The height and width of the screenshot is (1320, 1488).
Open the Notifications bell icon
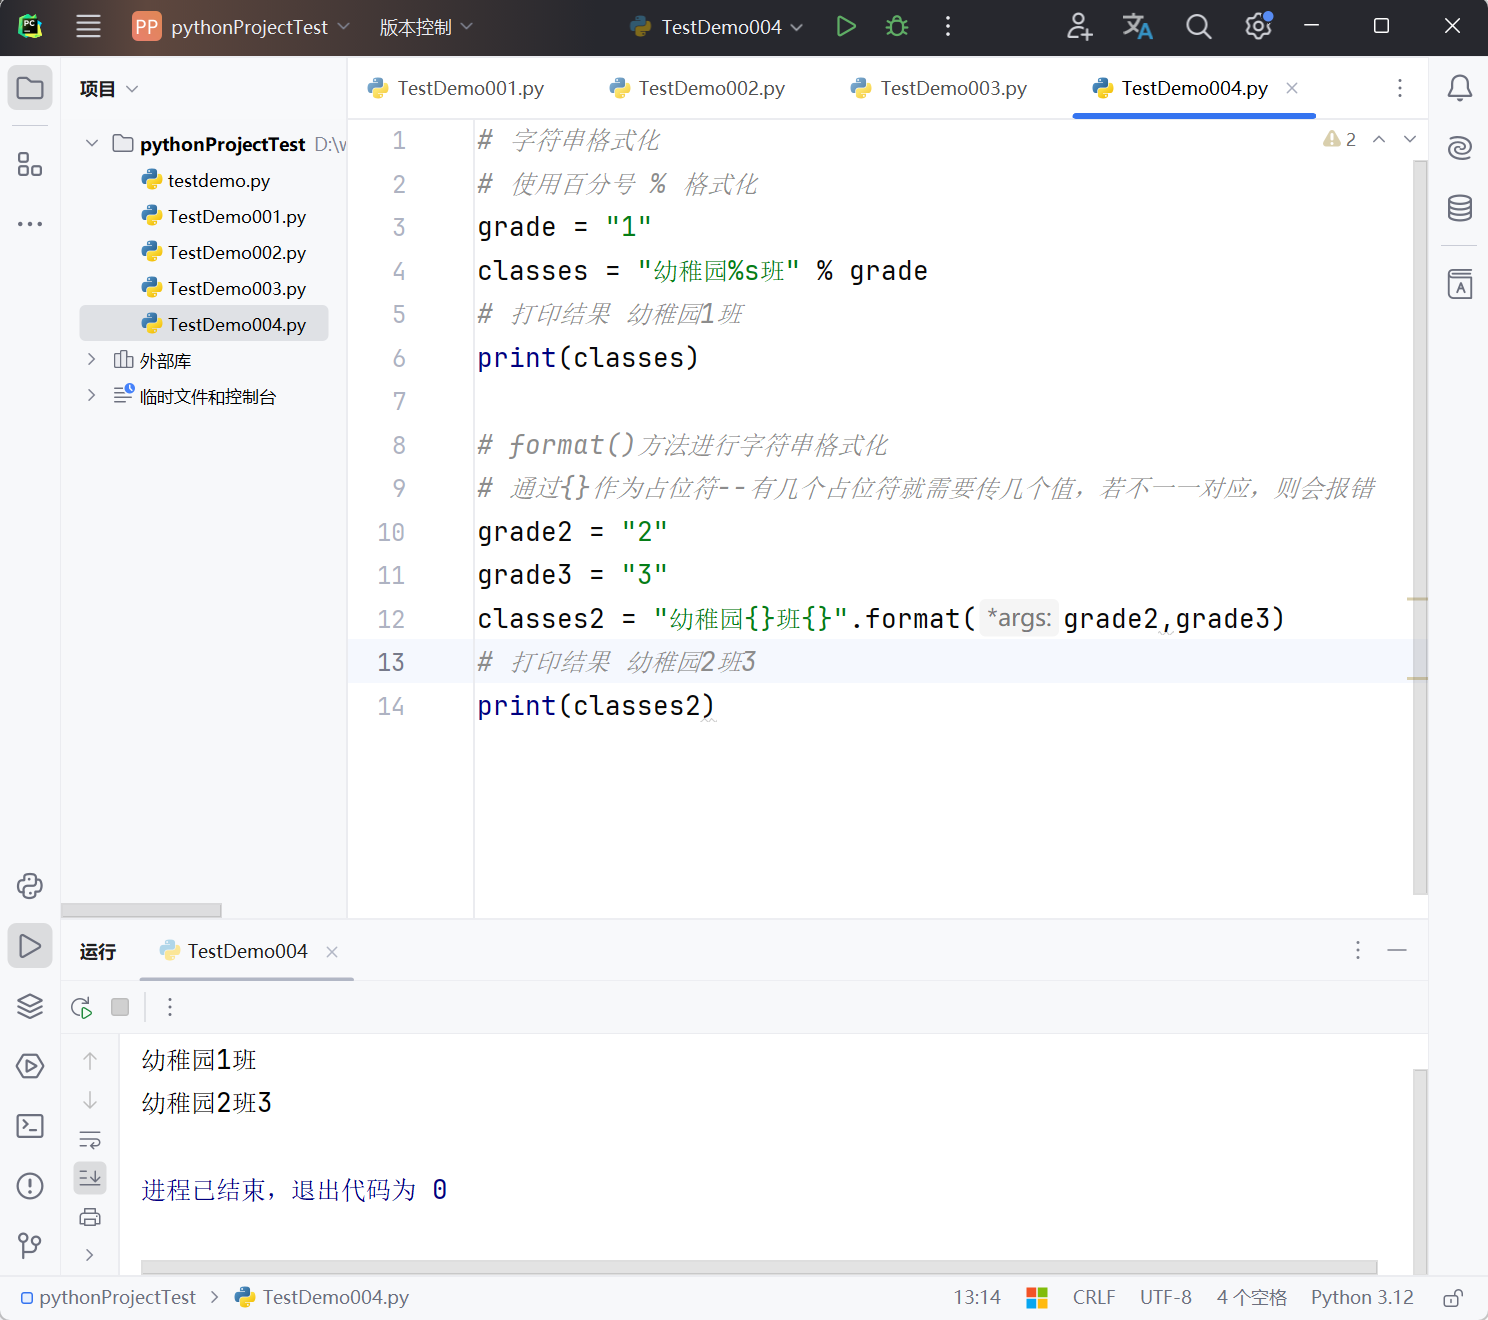pos(1460,88)
